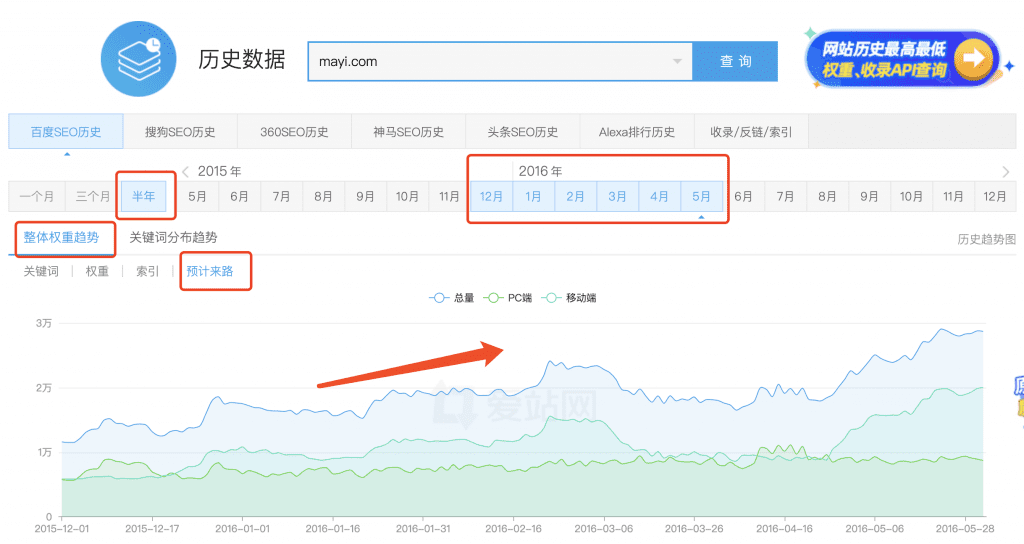The width and height of the screenshot is (1024, 544).
Task: Show the 预计来路 metric
Action: (213, 271)
